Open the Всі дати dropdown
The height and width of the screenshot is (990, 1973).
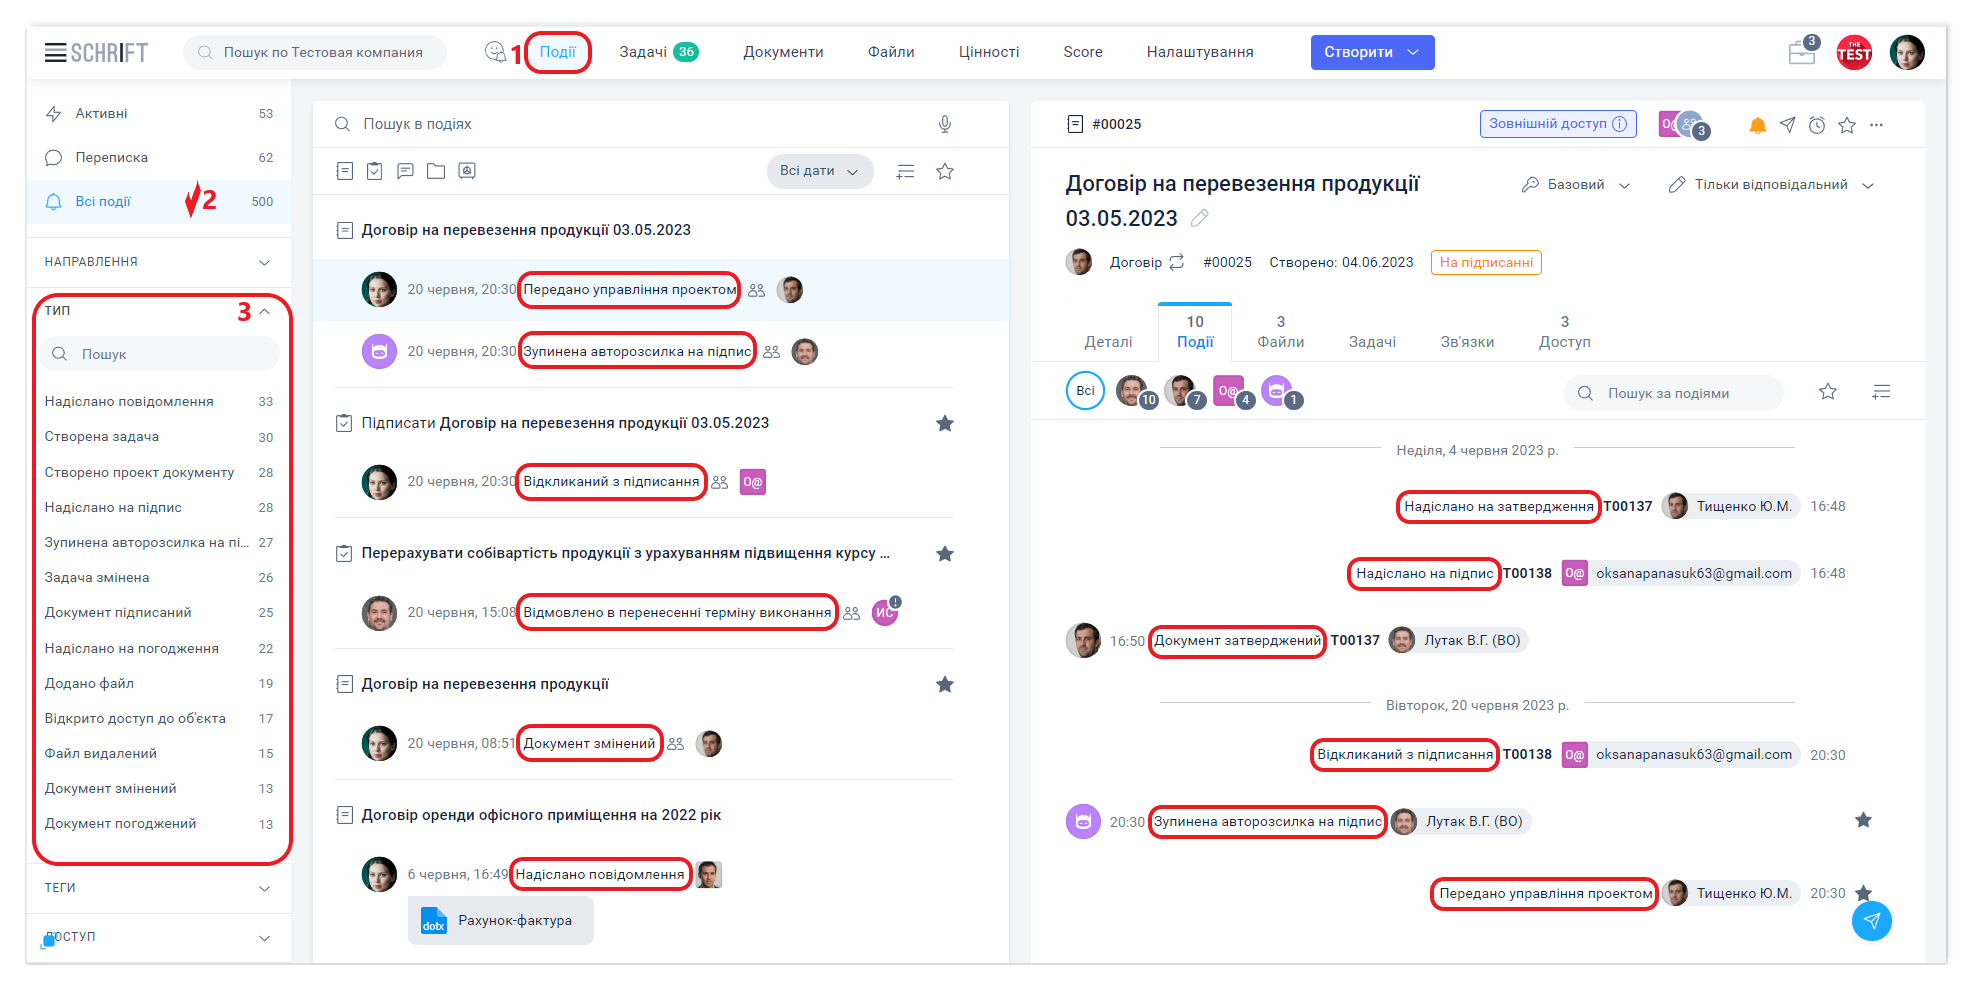[819, 171]
